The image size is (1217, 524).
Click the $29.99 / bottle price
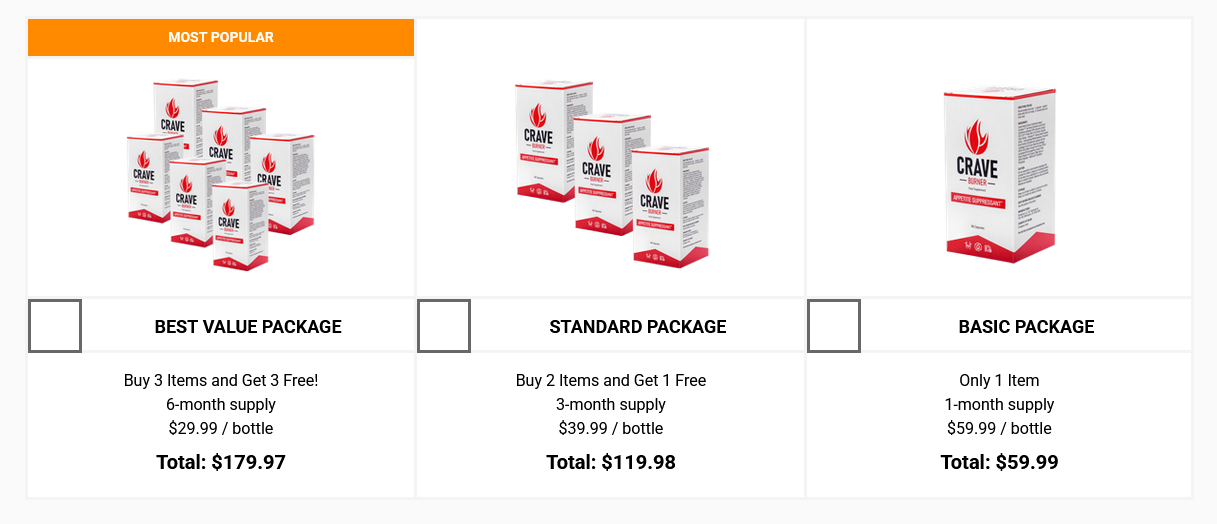click(221, 428)
